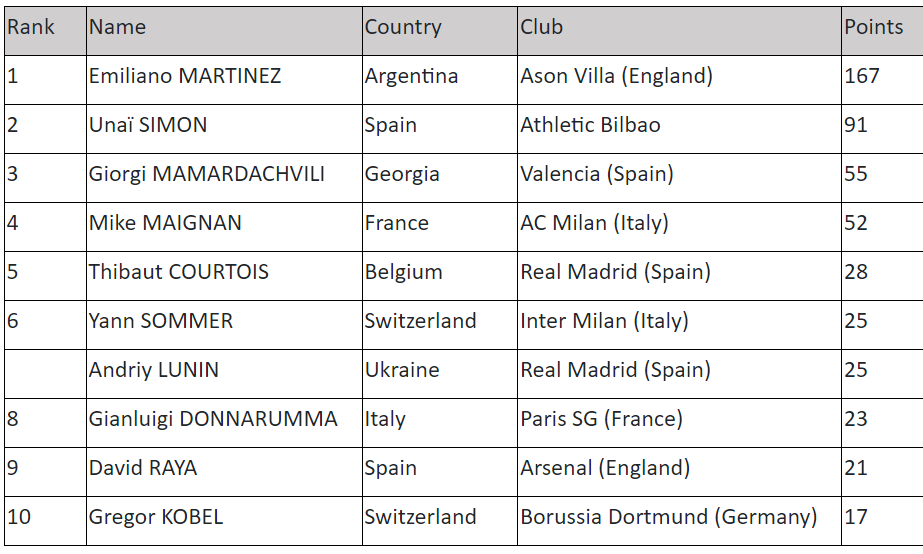
Task: Select the Arsenal (England) cell
Action: 605,469
